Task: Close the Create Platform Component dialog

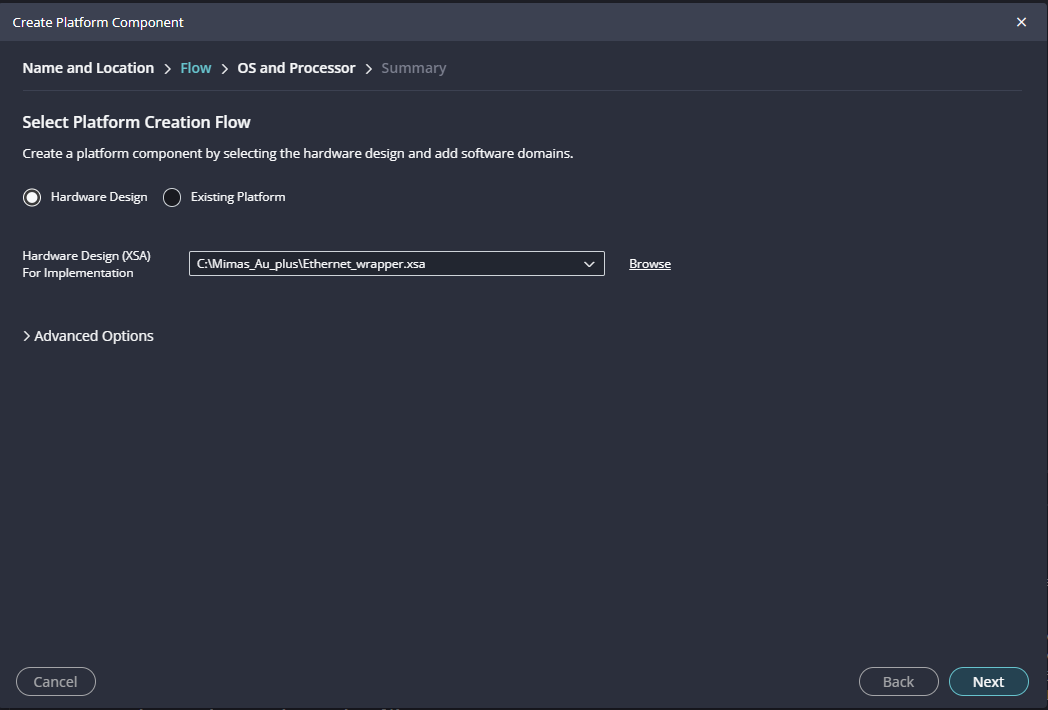Action: pyautogui.click(x=1021, y=22)
